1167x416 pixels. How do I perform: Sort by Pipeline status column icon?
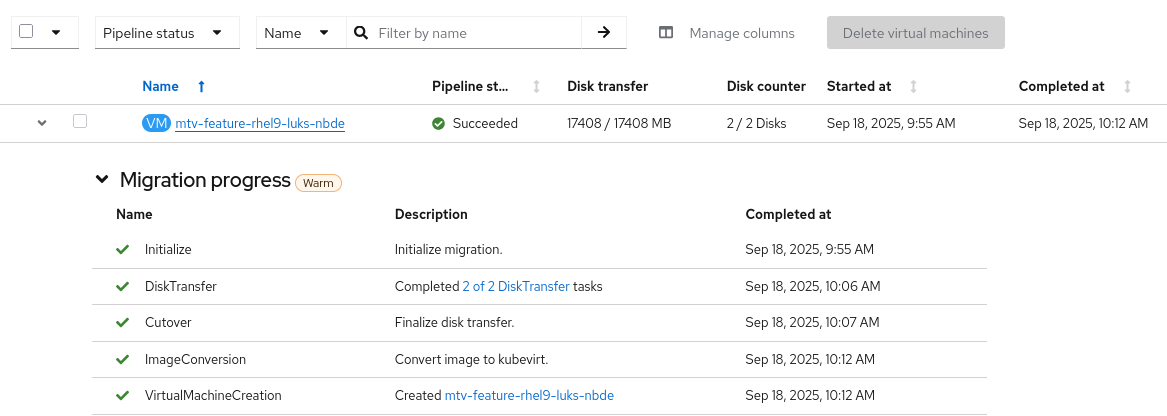(536, 87)
